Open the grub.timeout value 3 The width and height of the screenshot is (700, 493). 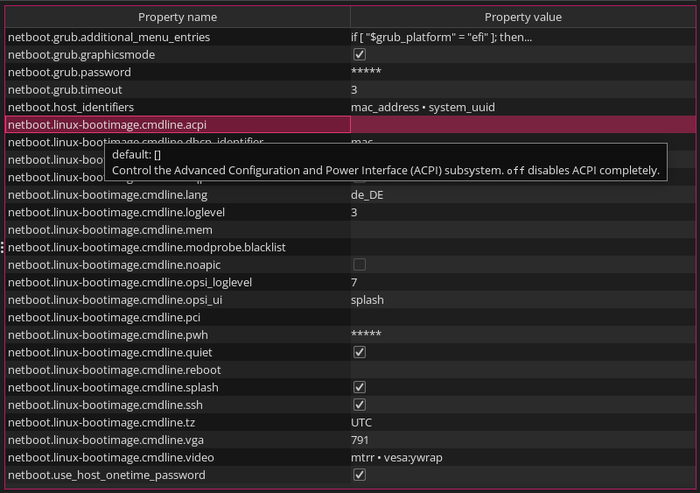[x=355, y=89]
